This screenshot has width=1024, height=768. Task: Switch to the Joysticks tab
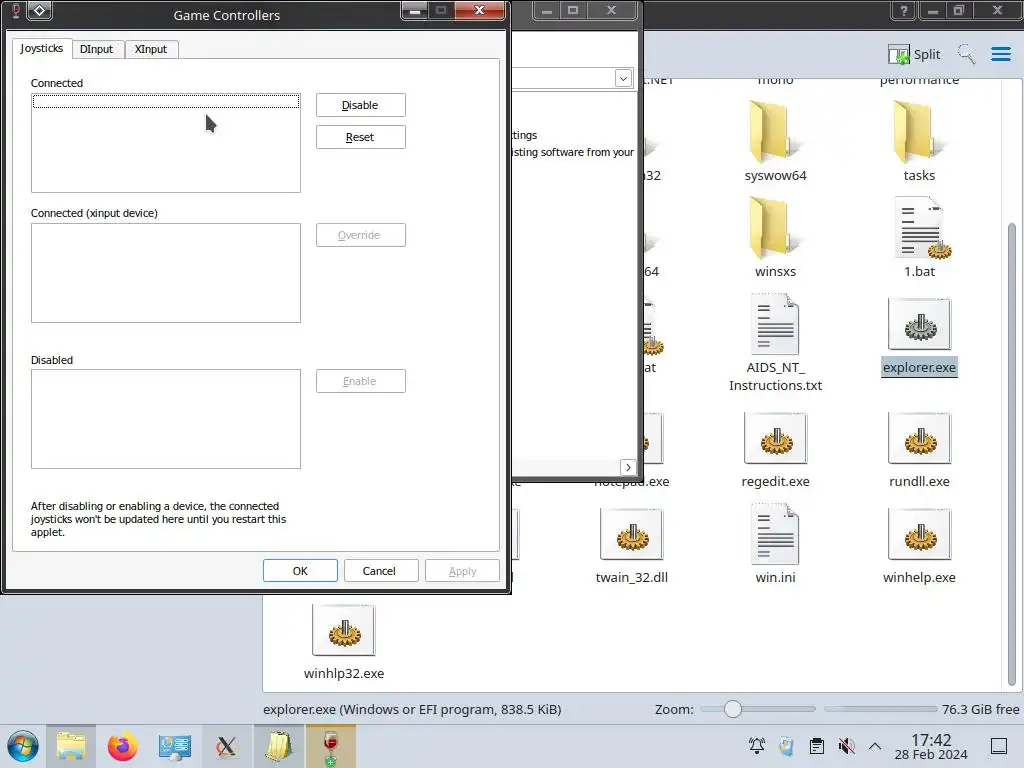(42, 48)
